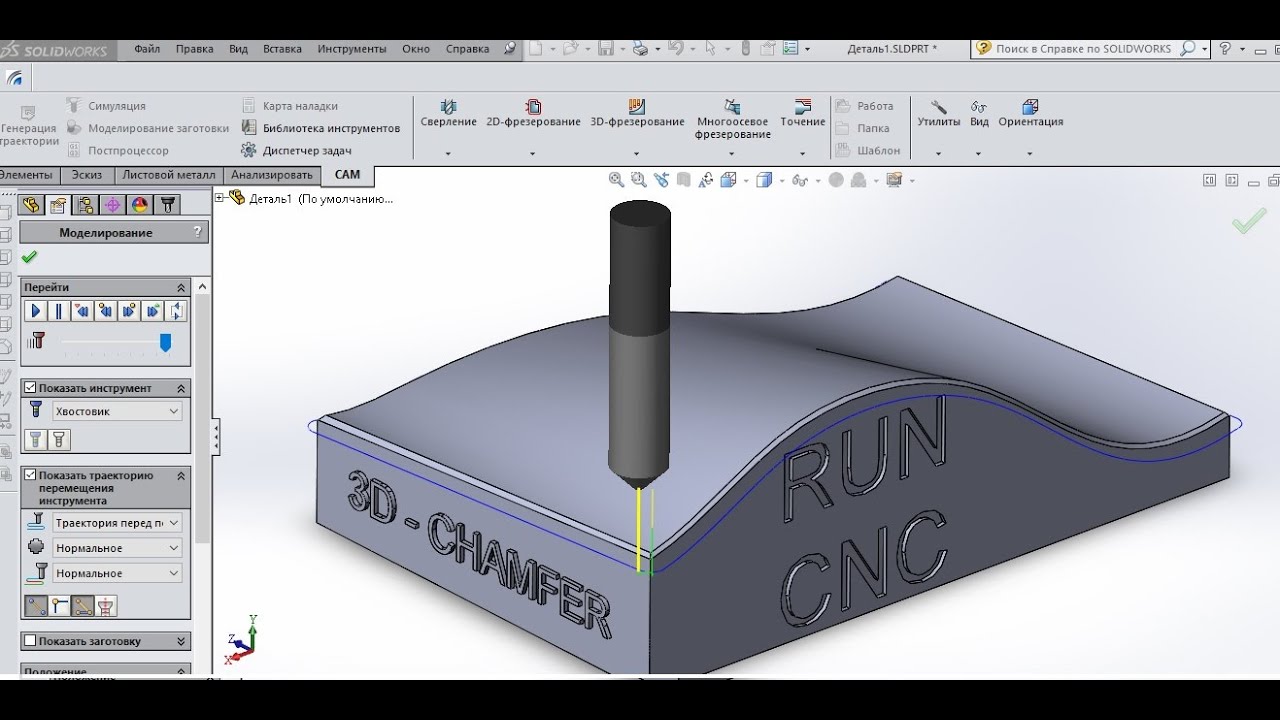
Task: Open the Вид glasses tool
Action: (x=979, y=113)
